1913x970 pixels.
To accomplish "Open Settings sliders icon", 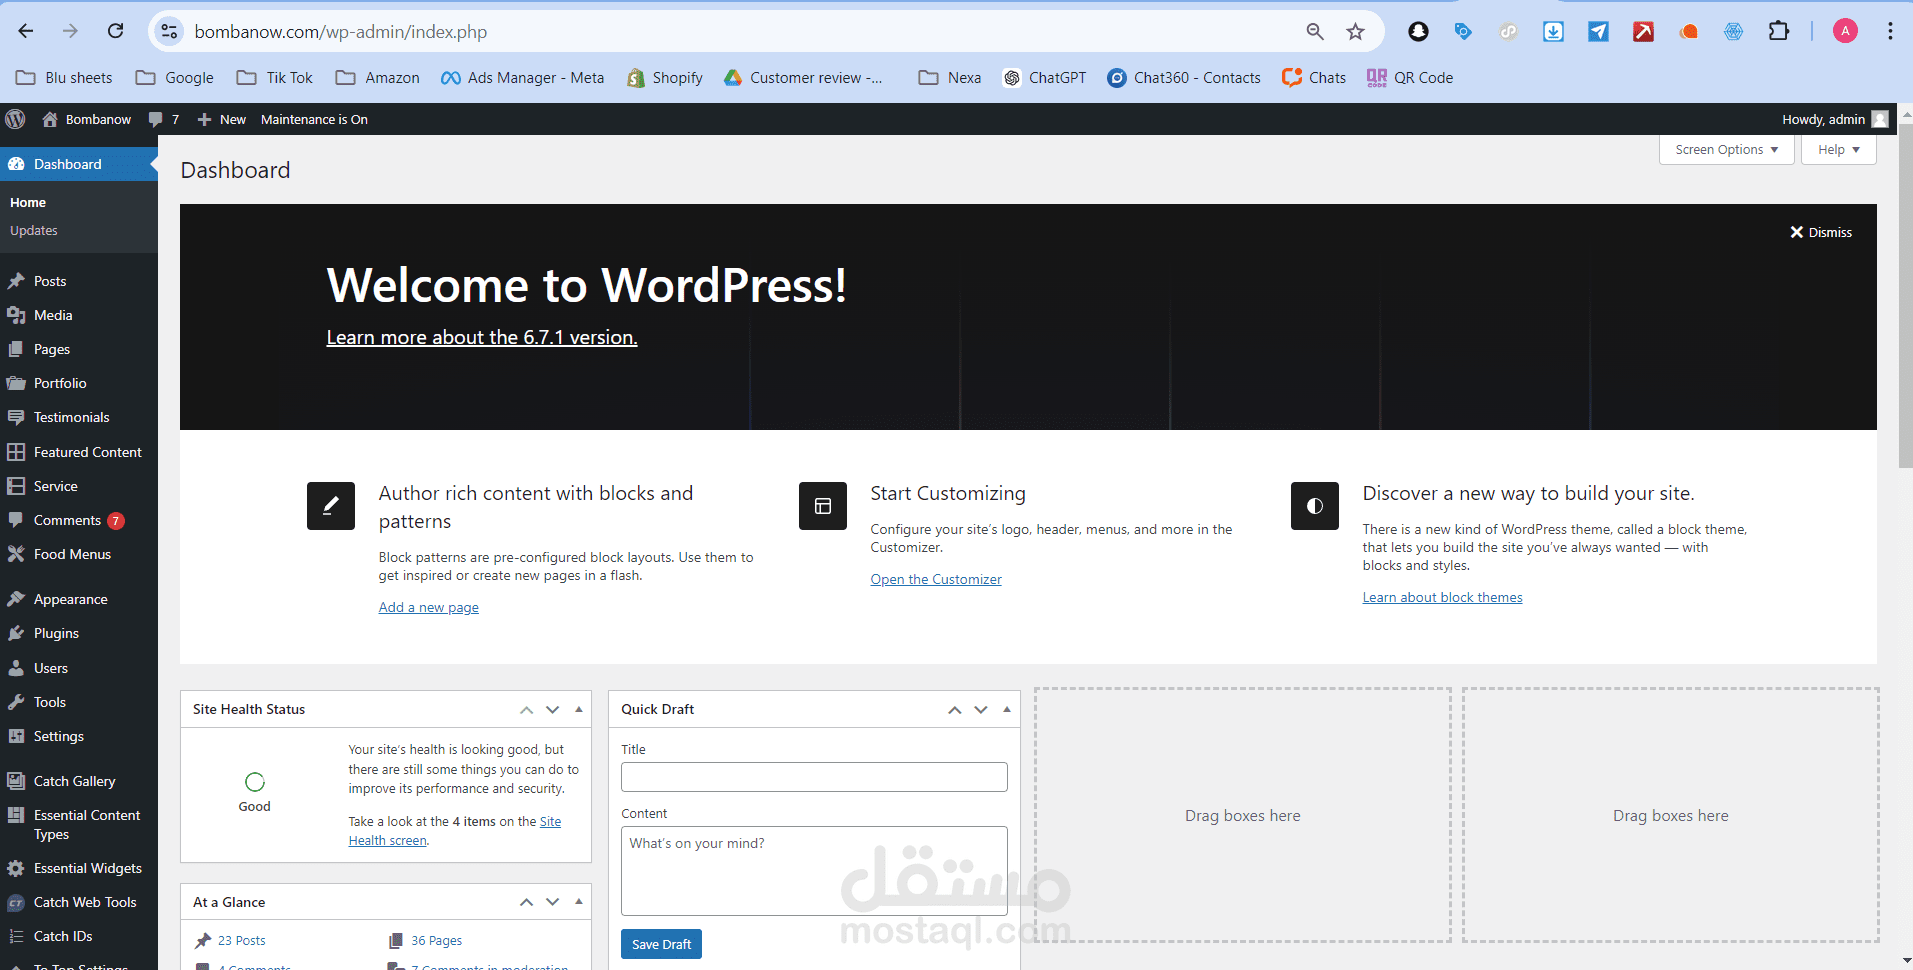I will pyautogui.click(x=16, y=736).
